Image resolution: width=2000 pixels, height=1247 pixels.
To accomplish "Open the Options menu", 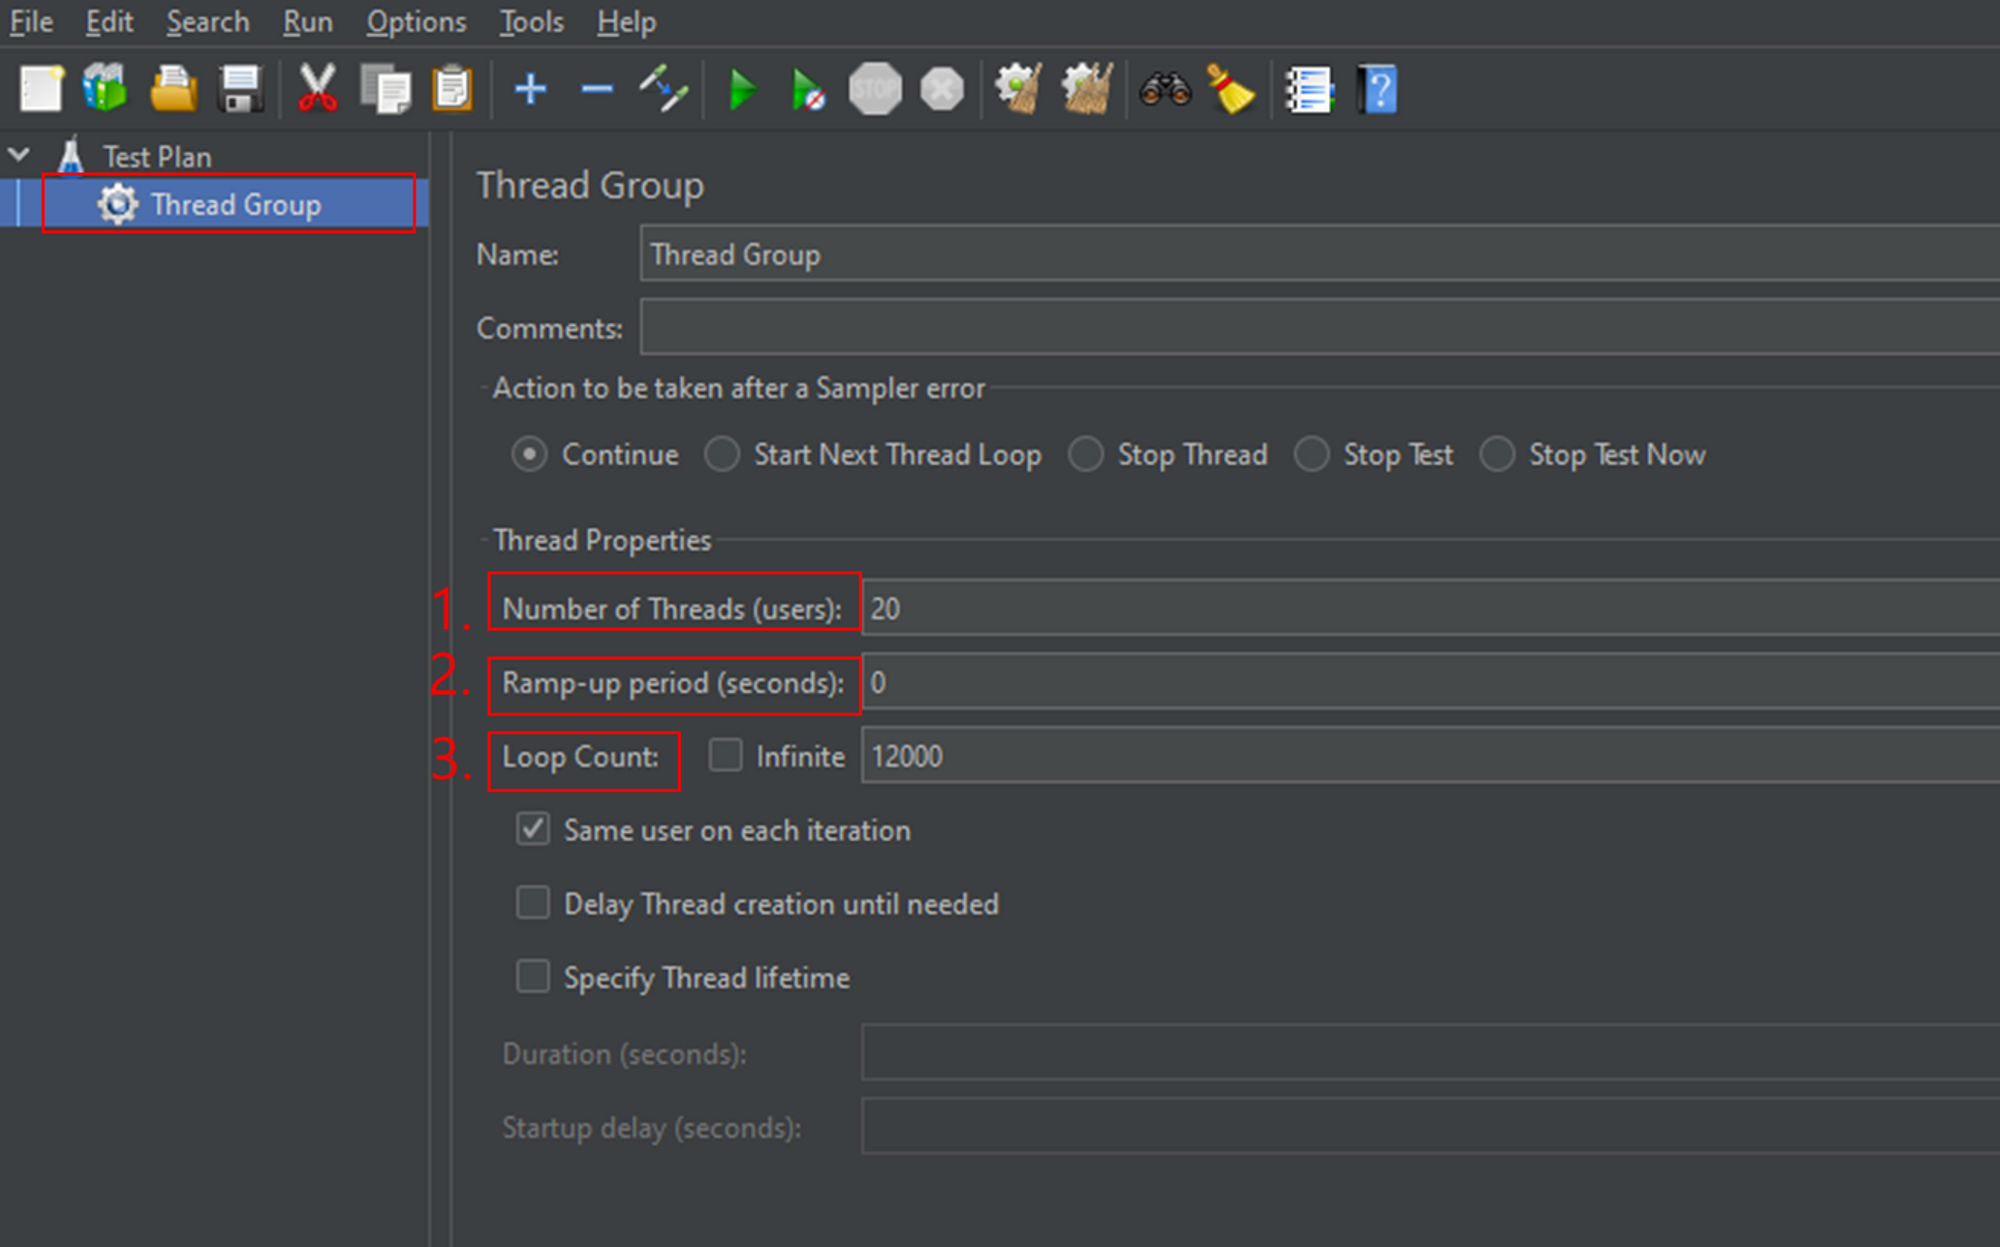I will 416,22.
